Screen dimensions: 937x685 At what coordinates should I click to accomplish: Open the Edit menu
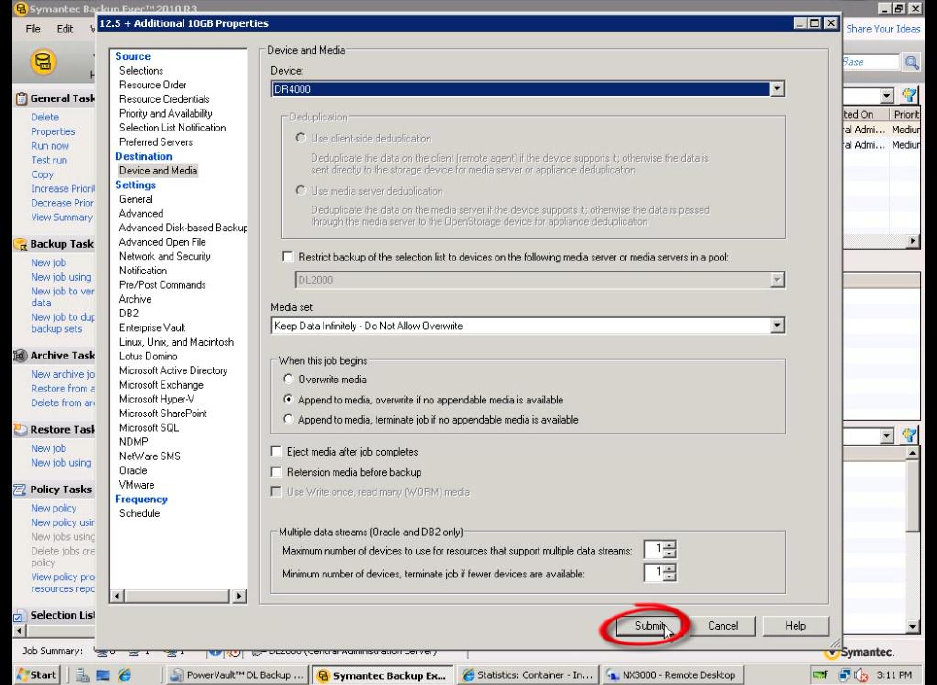[x=65, y=29]
